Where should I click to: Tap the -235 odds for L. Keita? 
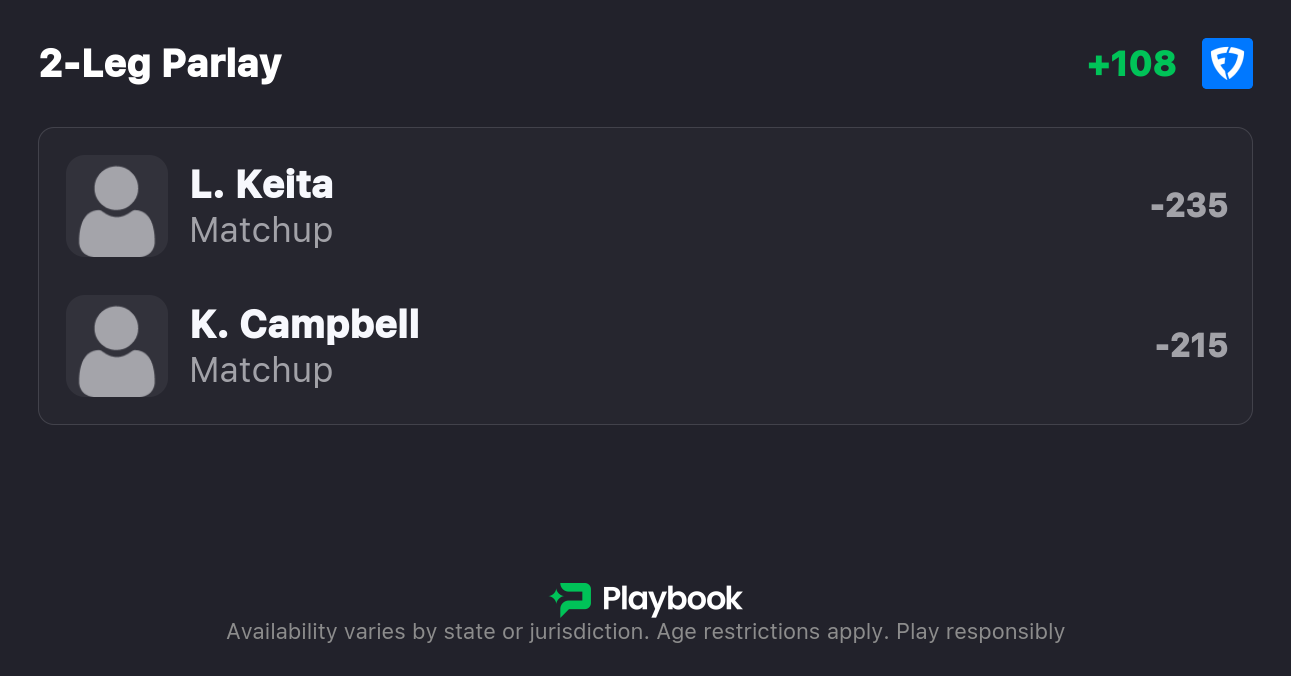pos(1189,206)
